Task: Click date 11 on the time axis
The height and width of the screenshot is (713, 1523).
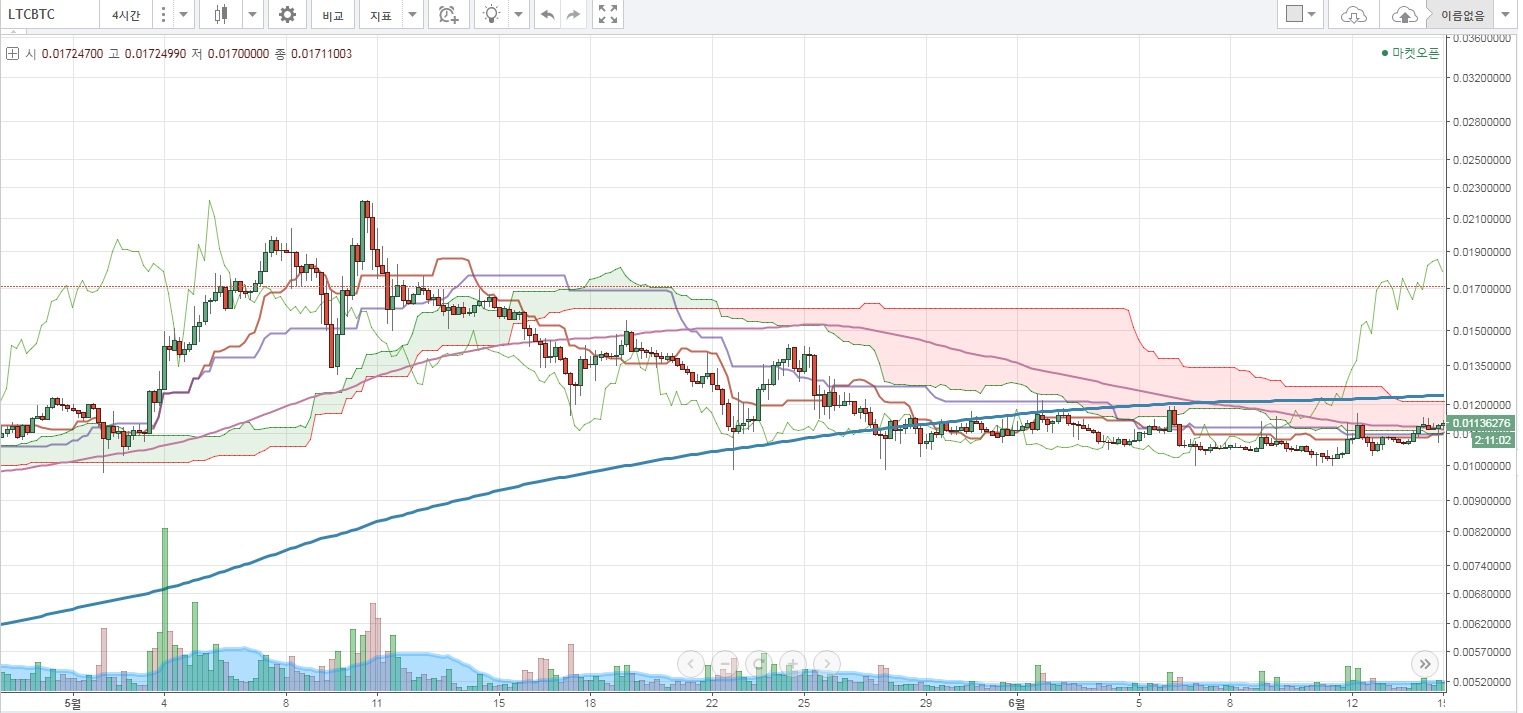Action: (377, 704)
